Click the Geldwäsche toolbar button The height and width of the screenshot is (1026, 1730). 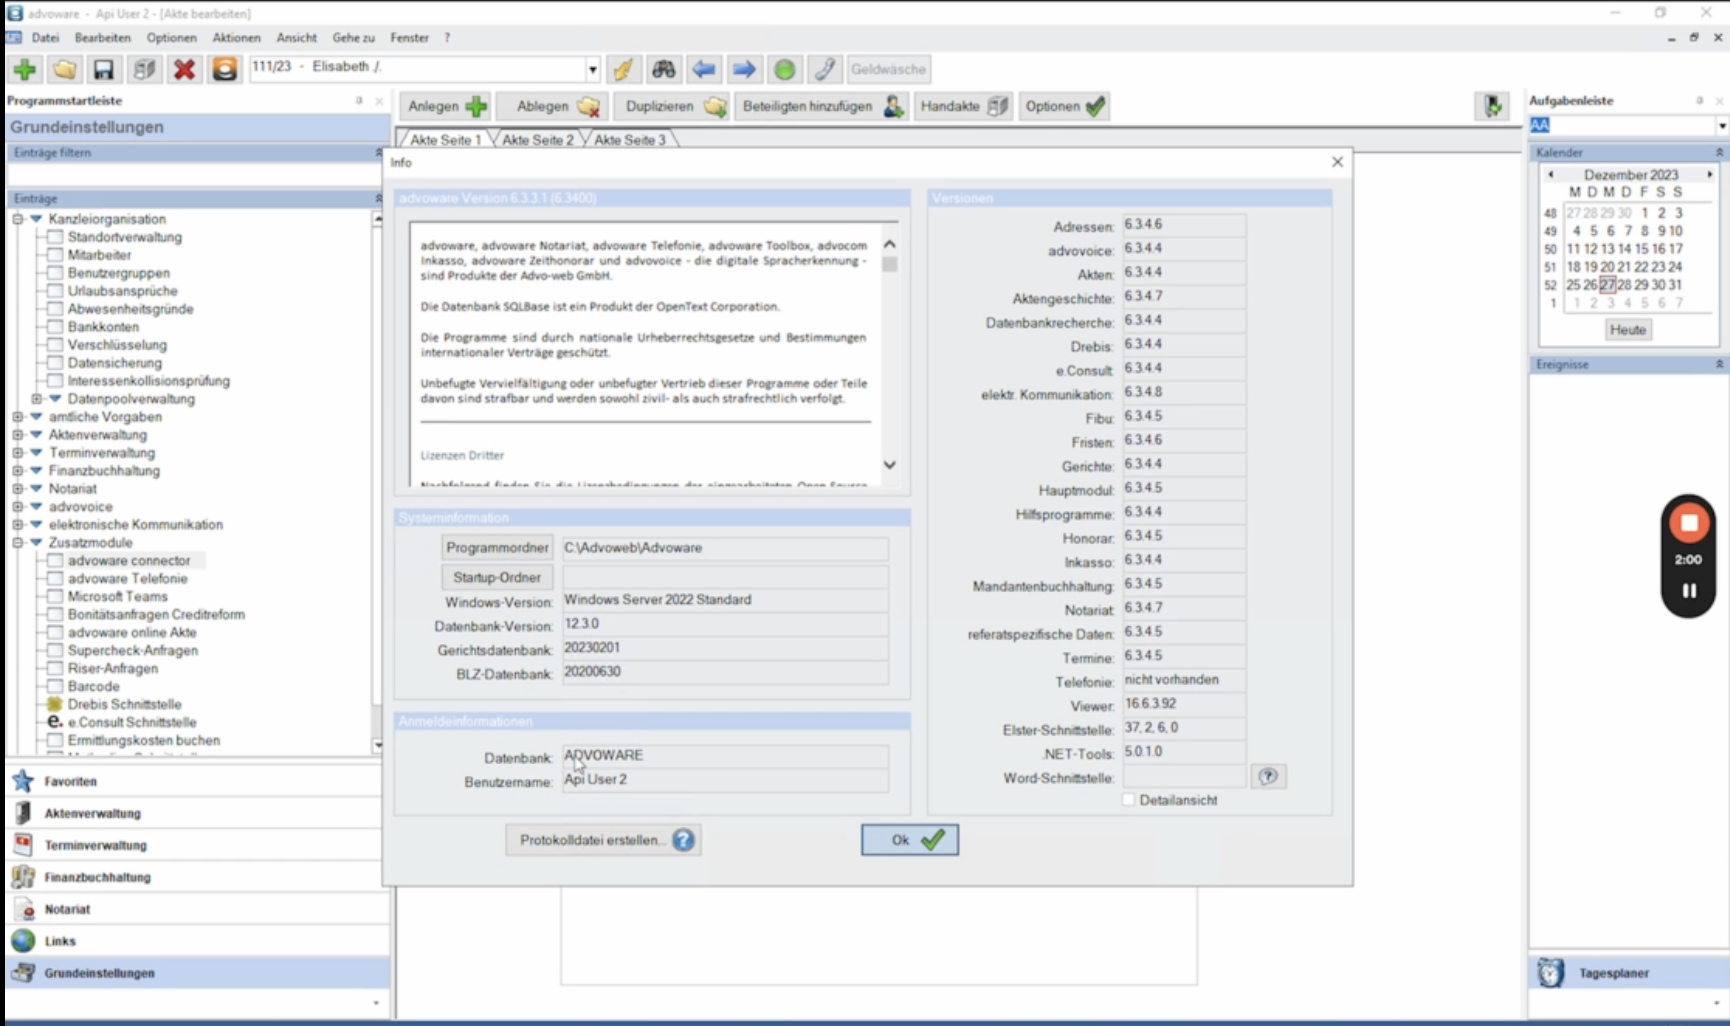889,69
